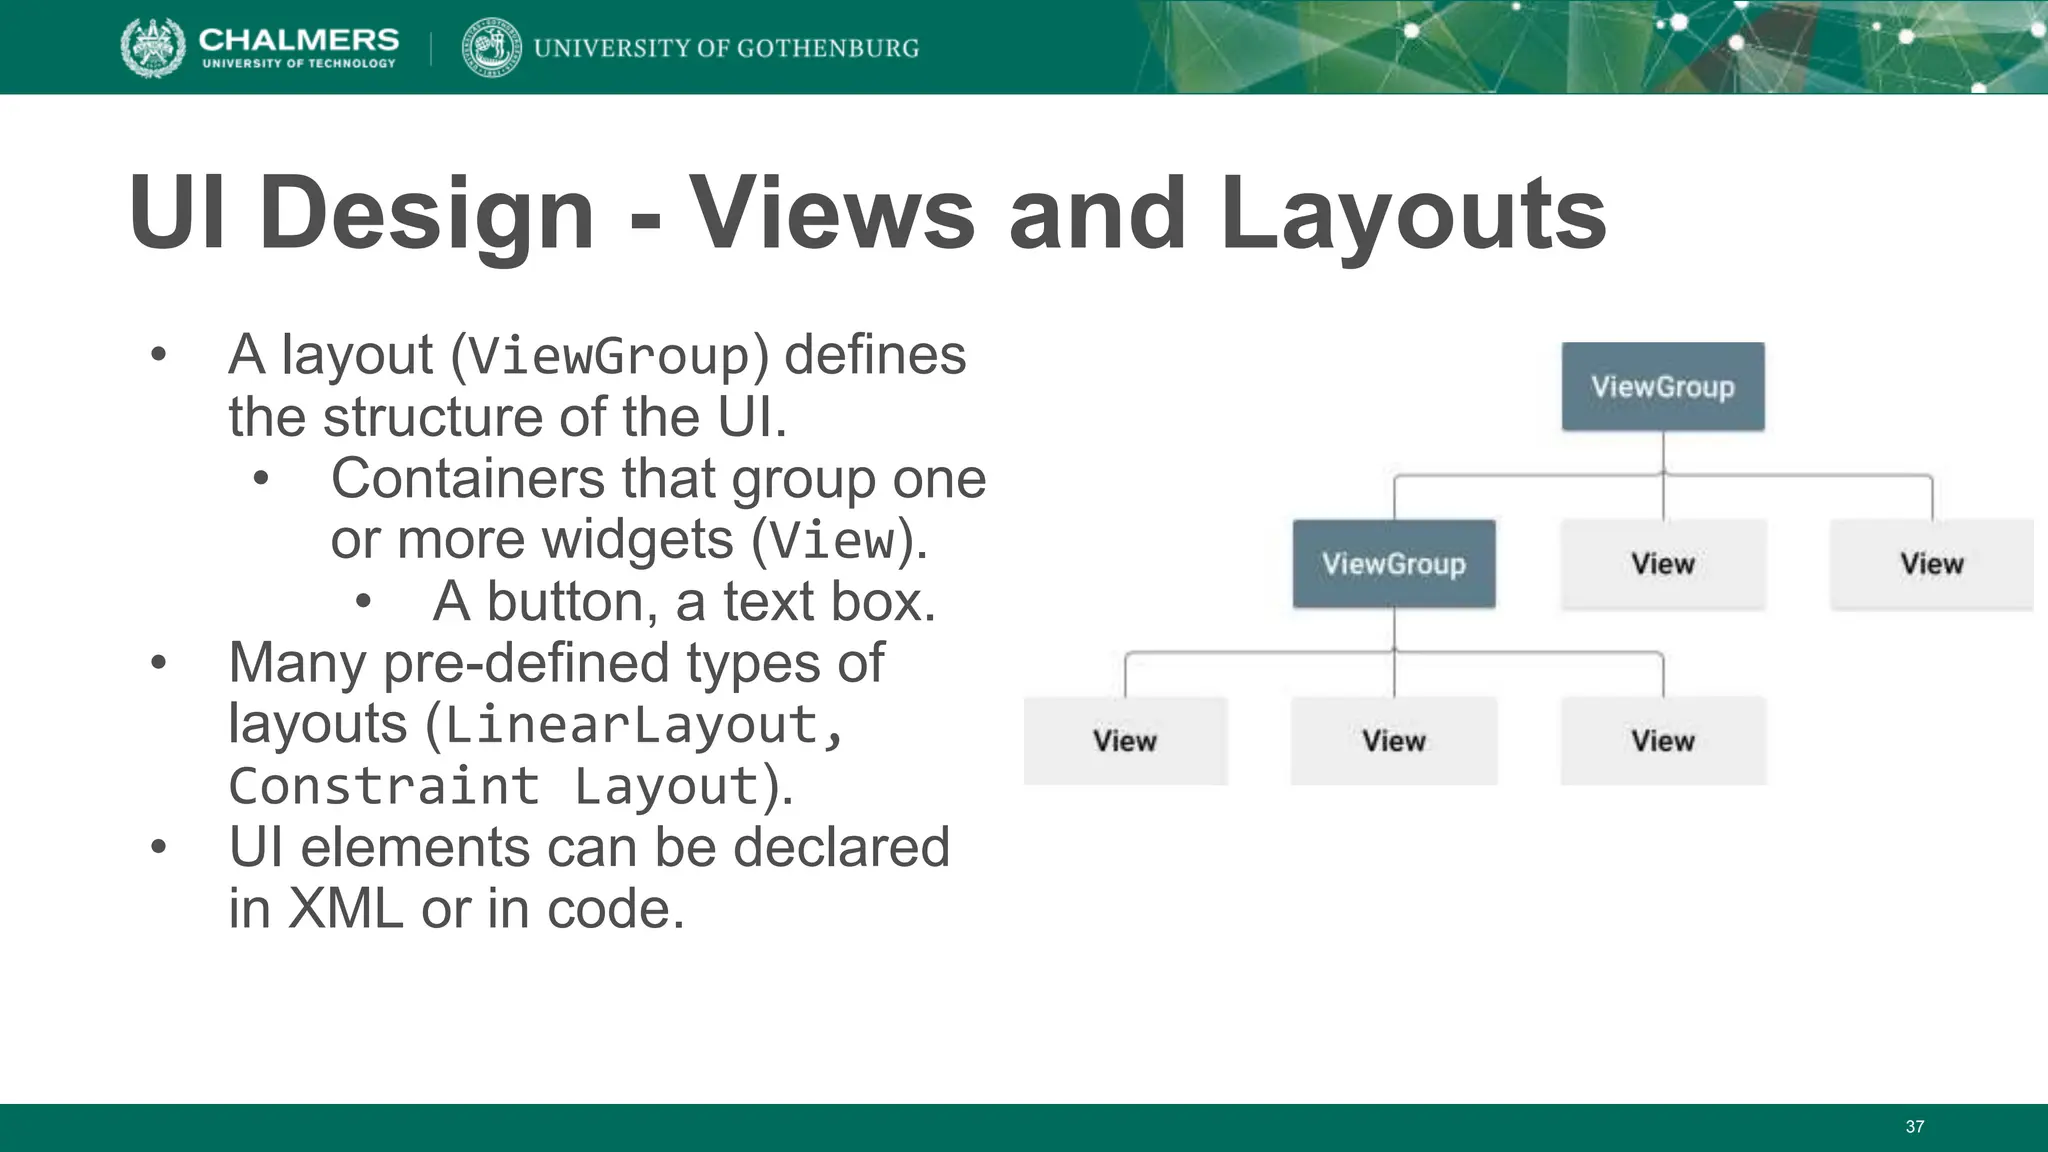Viewport: 2048px width, 1152px height.
Task: Click the text 'A button, a text box.'
Action: 684,601
